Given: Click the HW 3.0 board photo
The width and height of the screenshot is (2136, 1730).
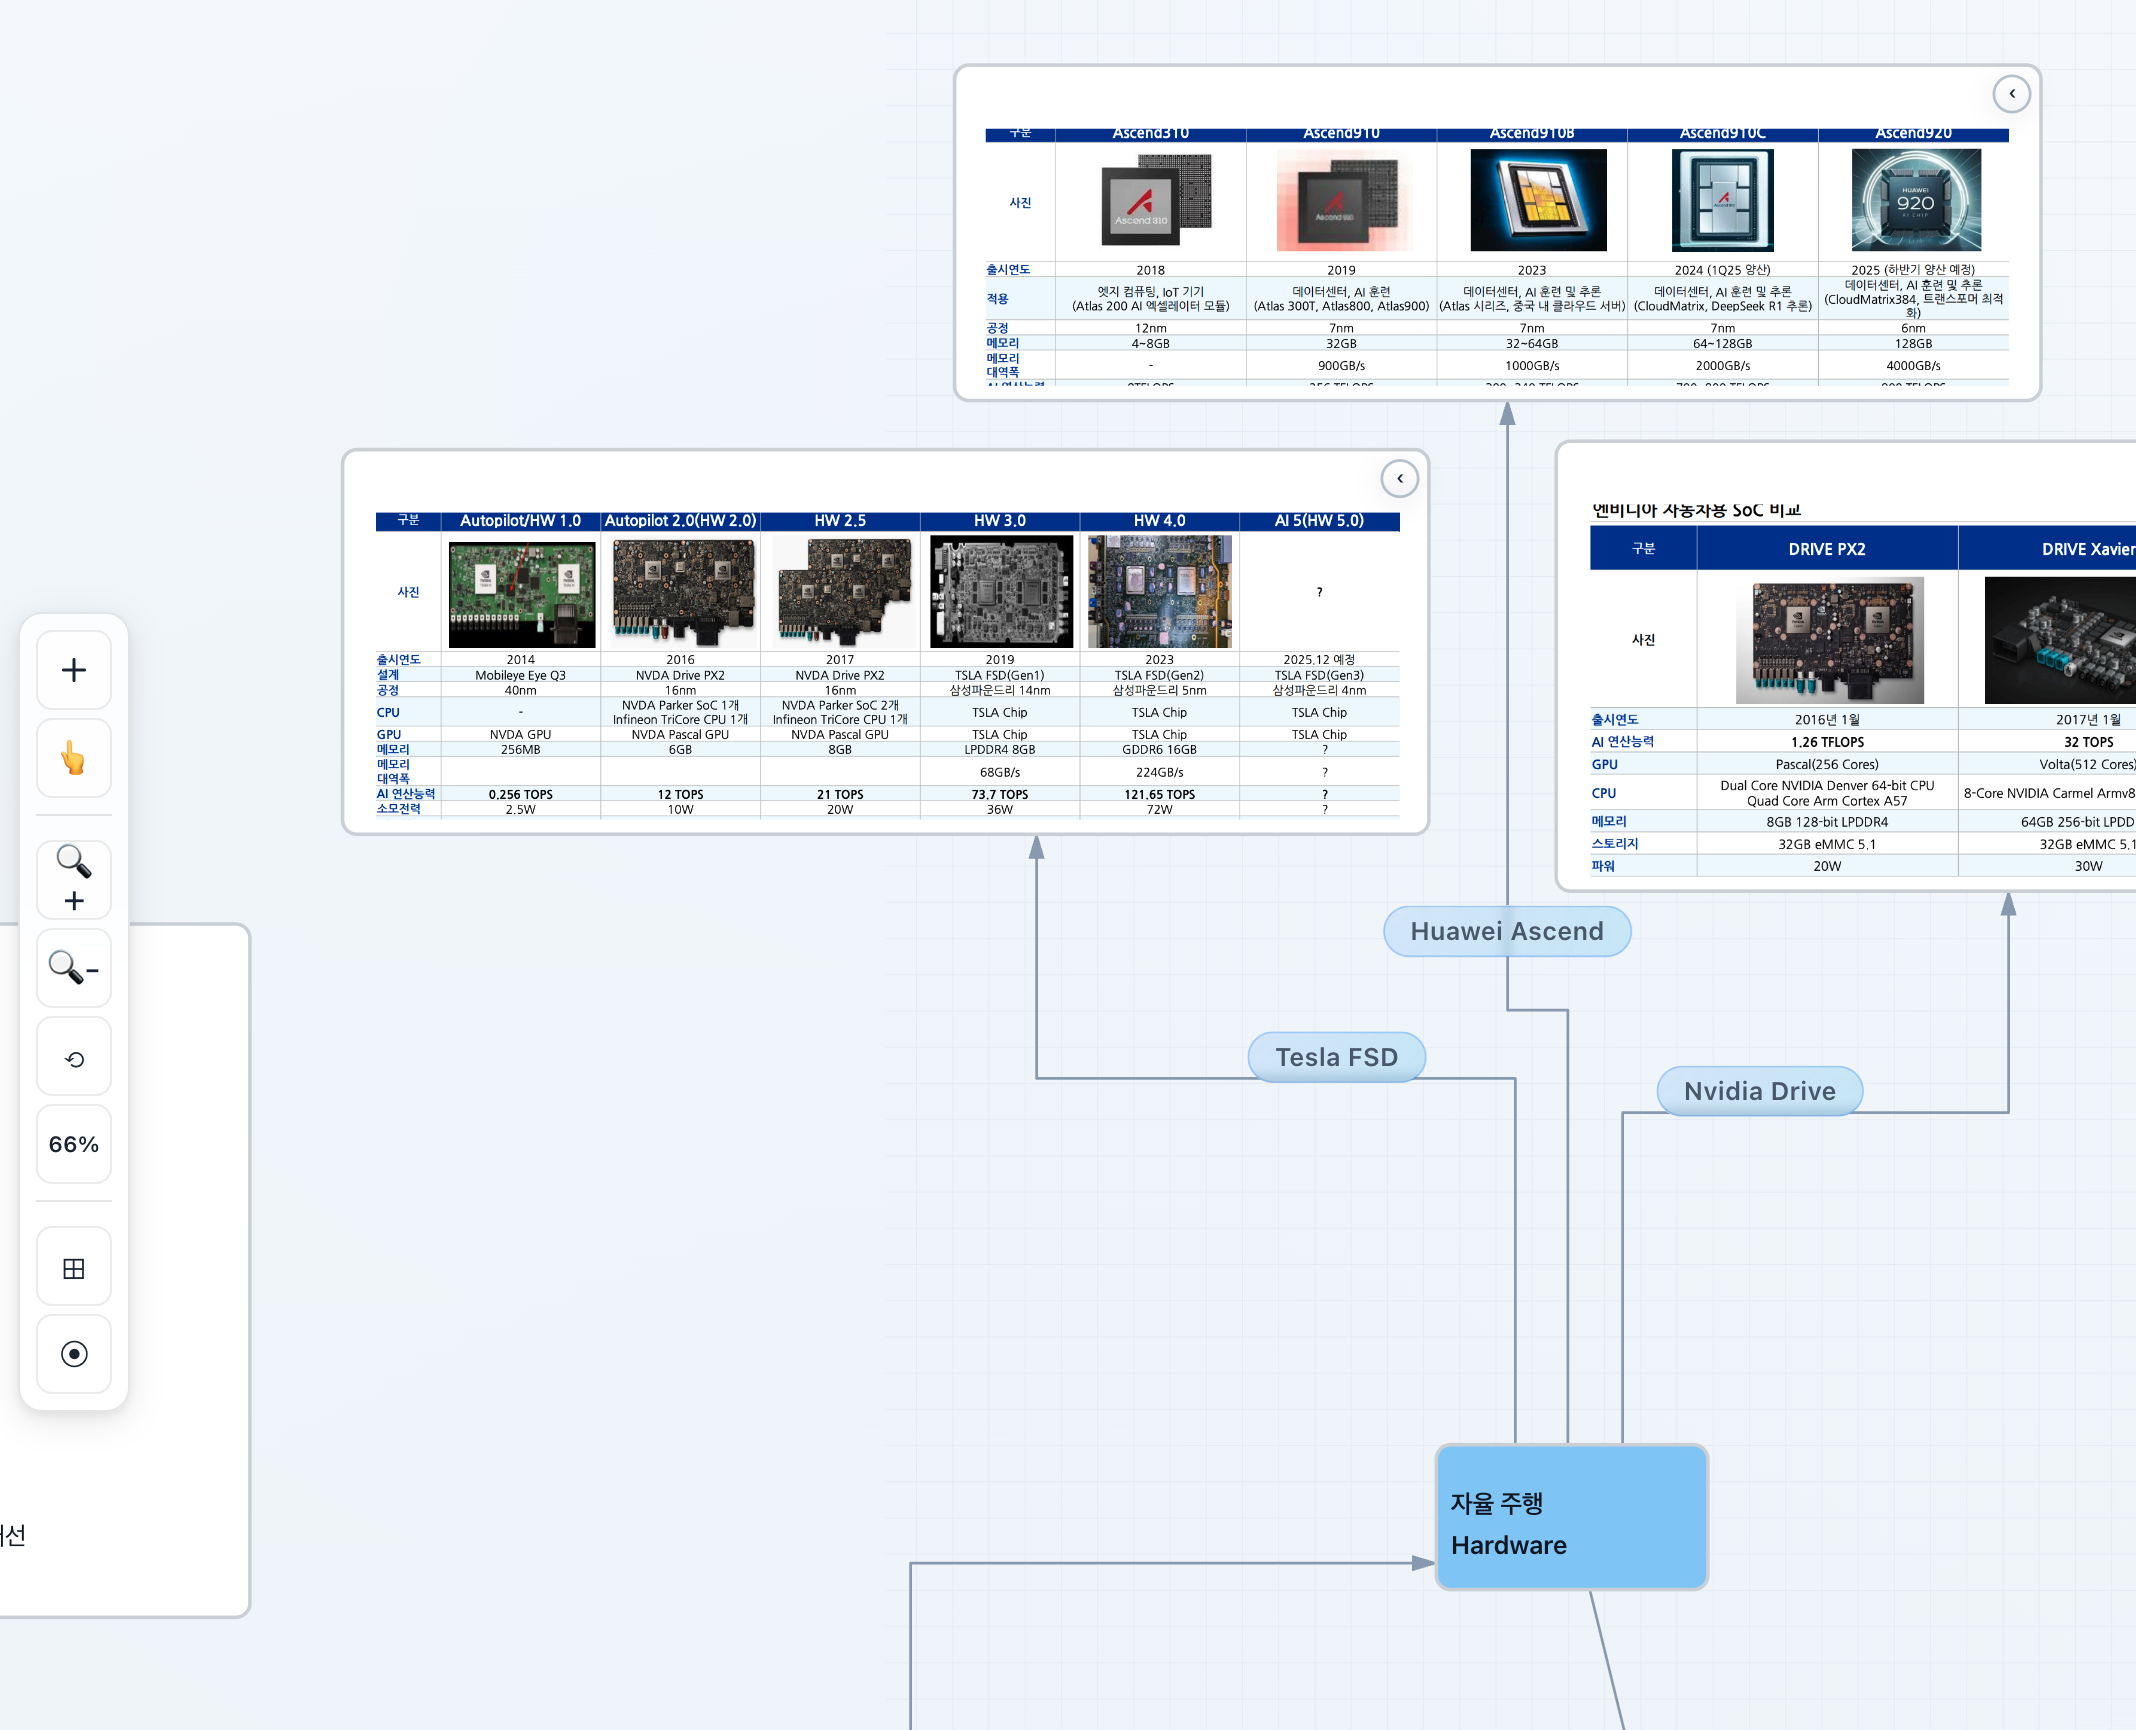Looking at the screenshot, I should (1000, 591).
